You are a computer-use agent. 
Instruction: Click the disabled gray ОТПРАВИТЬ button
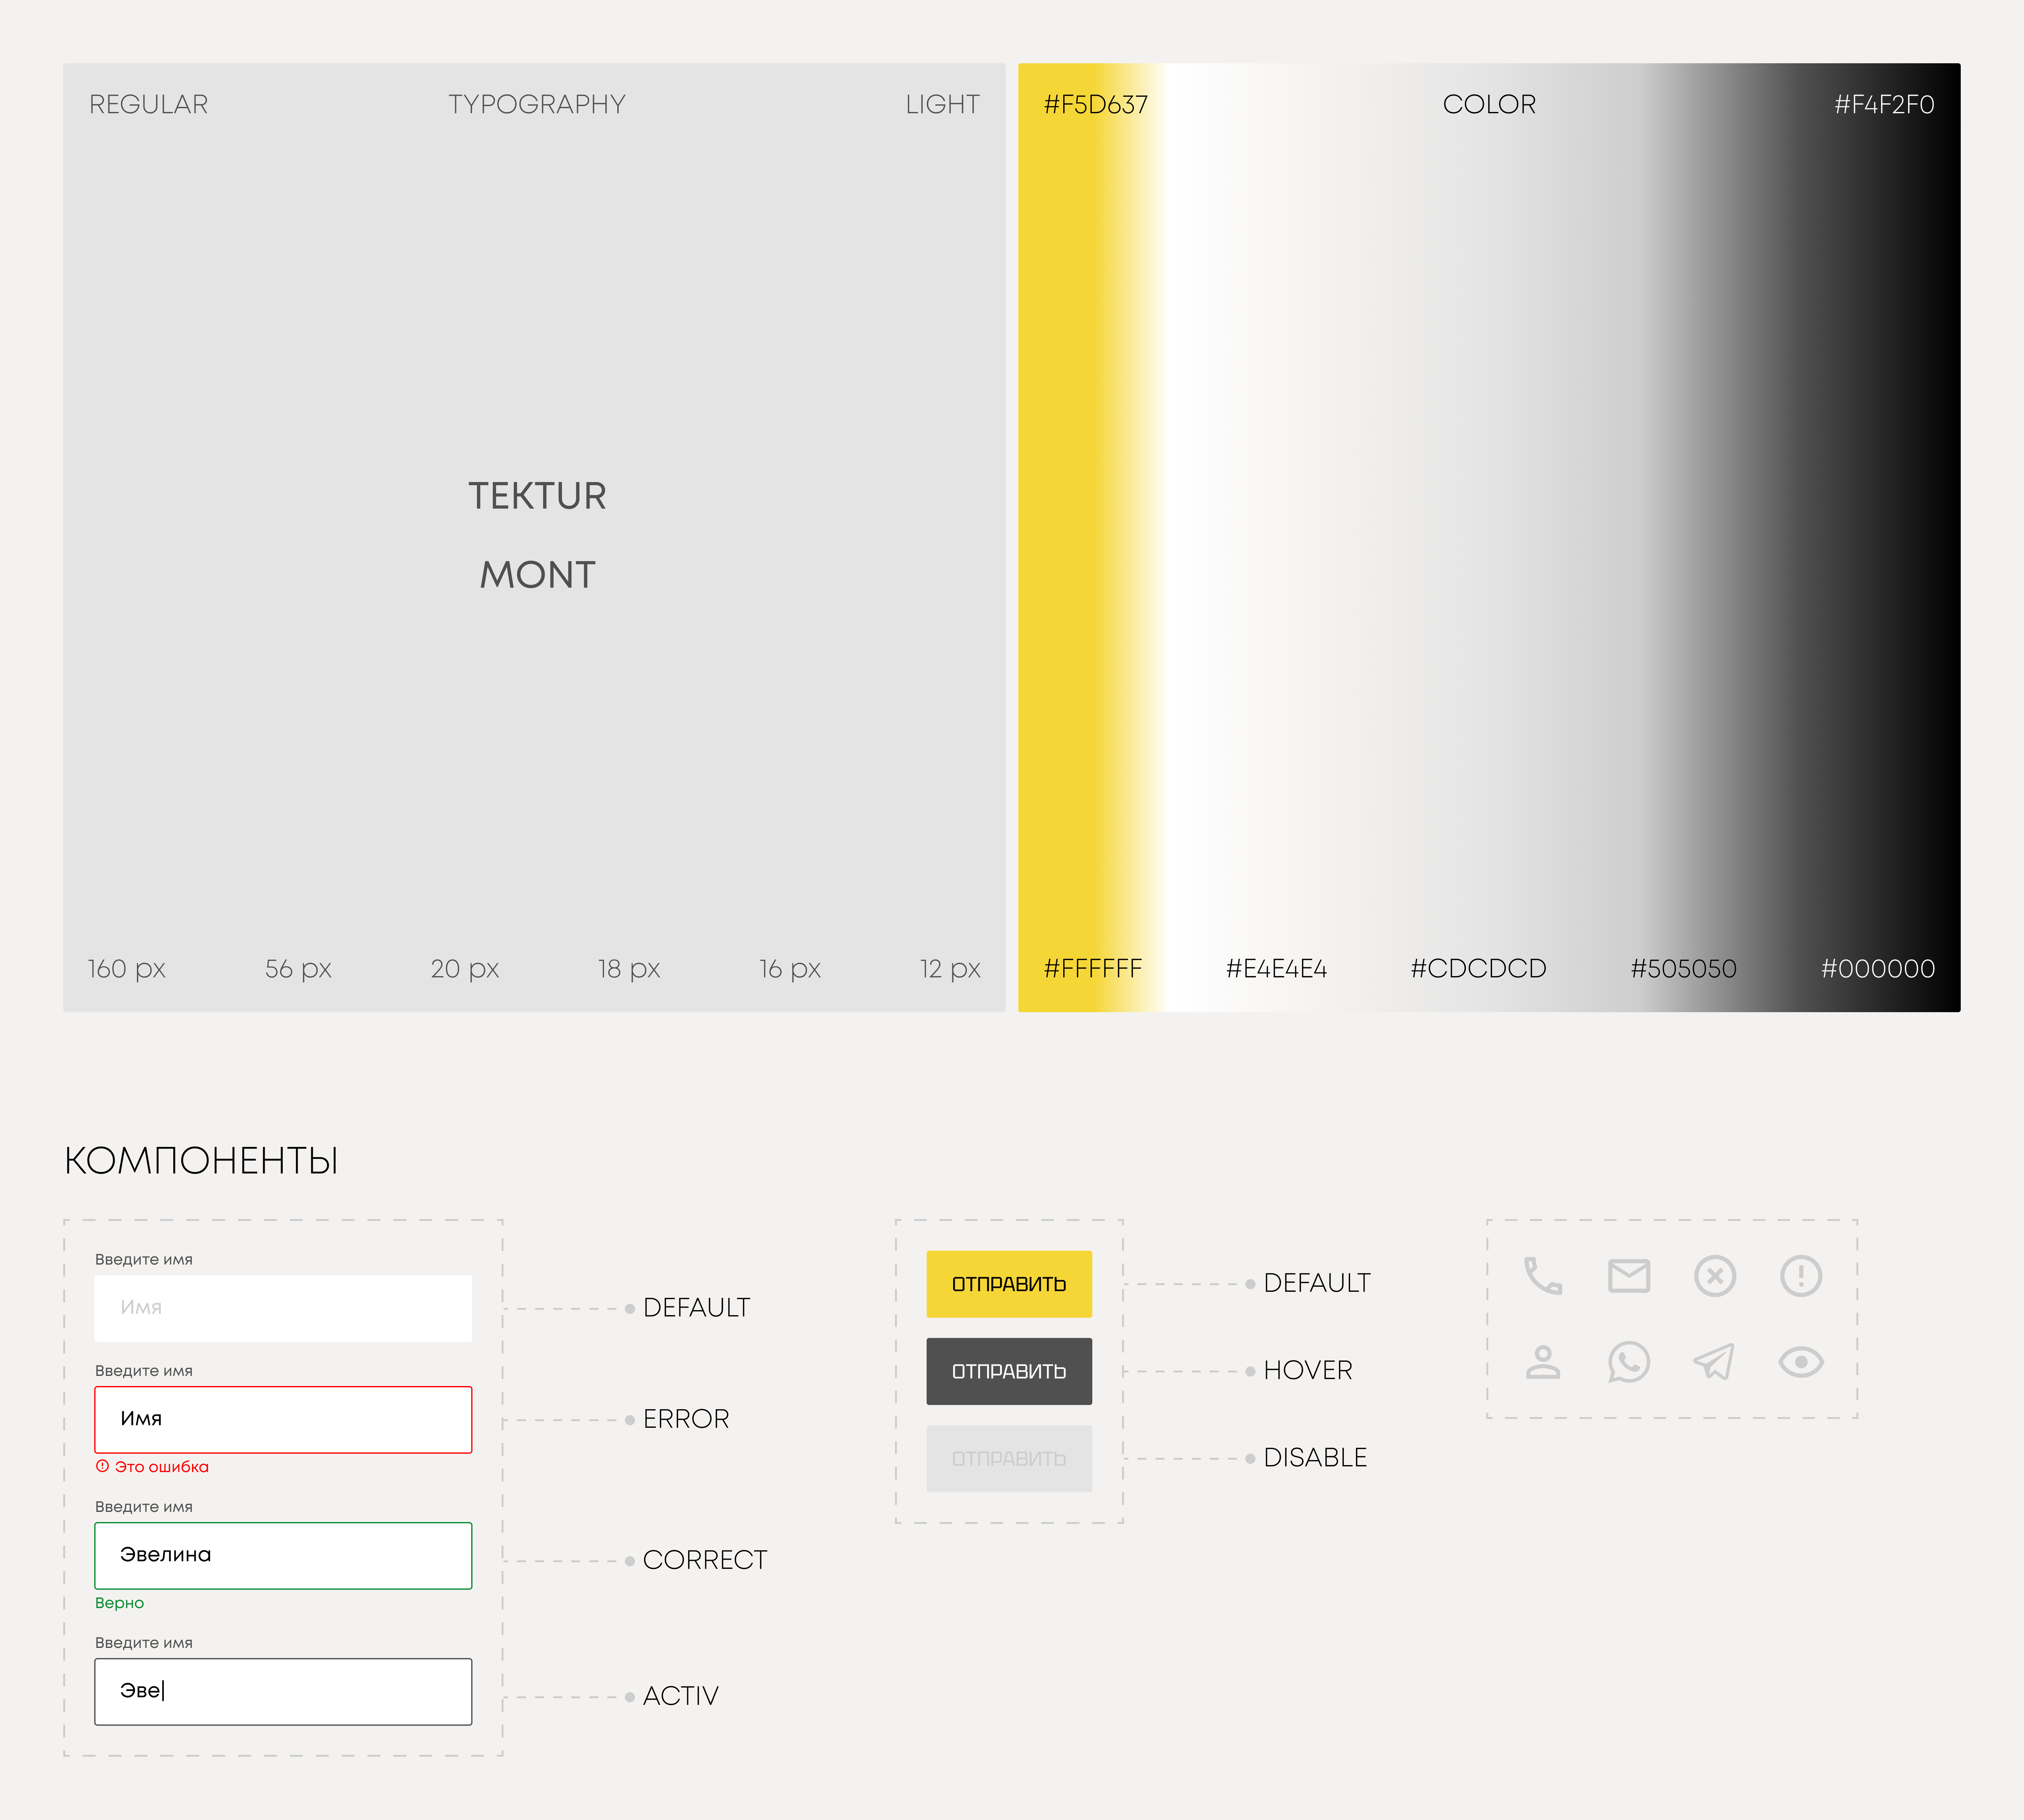click(x=1009, y=1458)
